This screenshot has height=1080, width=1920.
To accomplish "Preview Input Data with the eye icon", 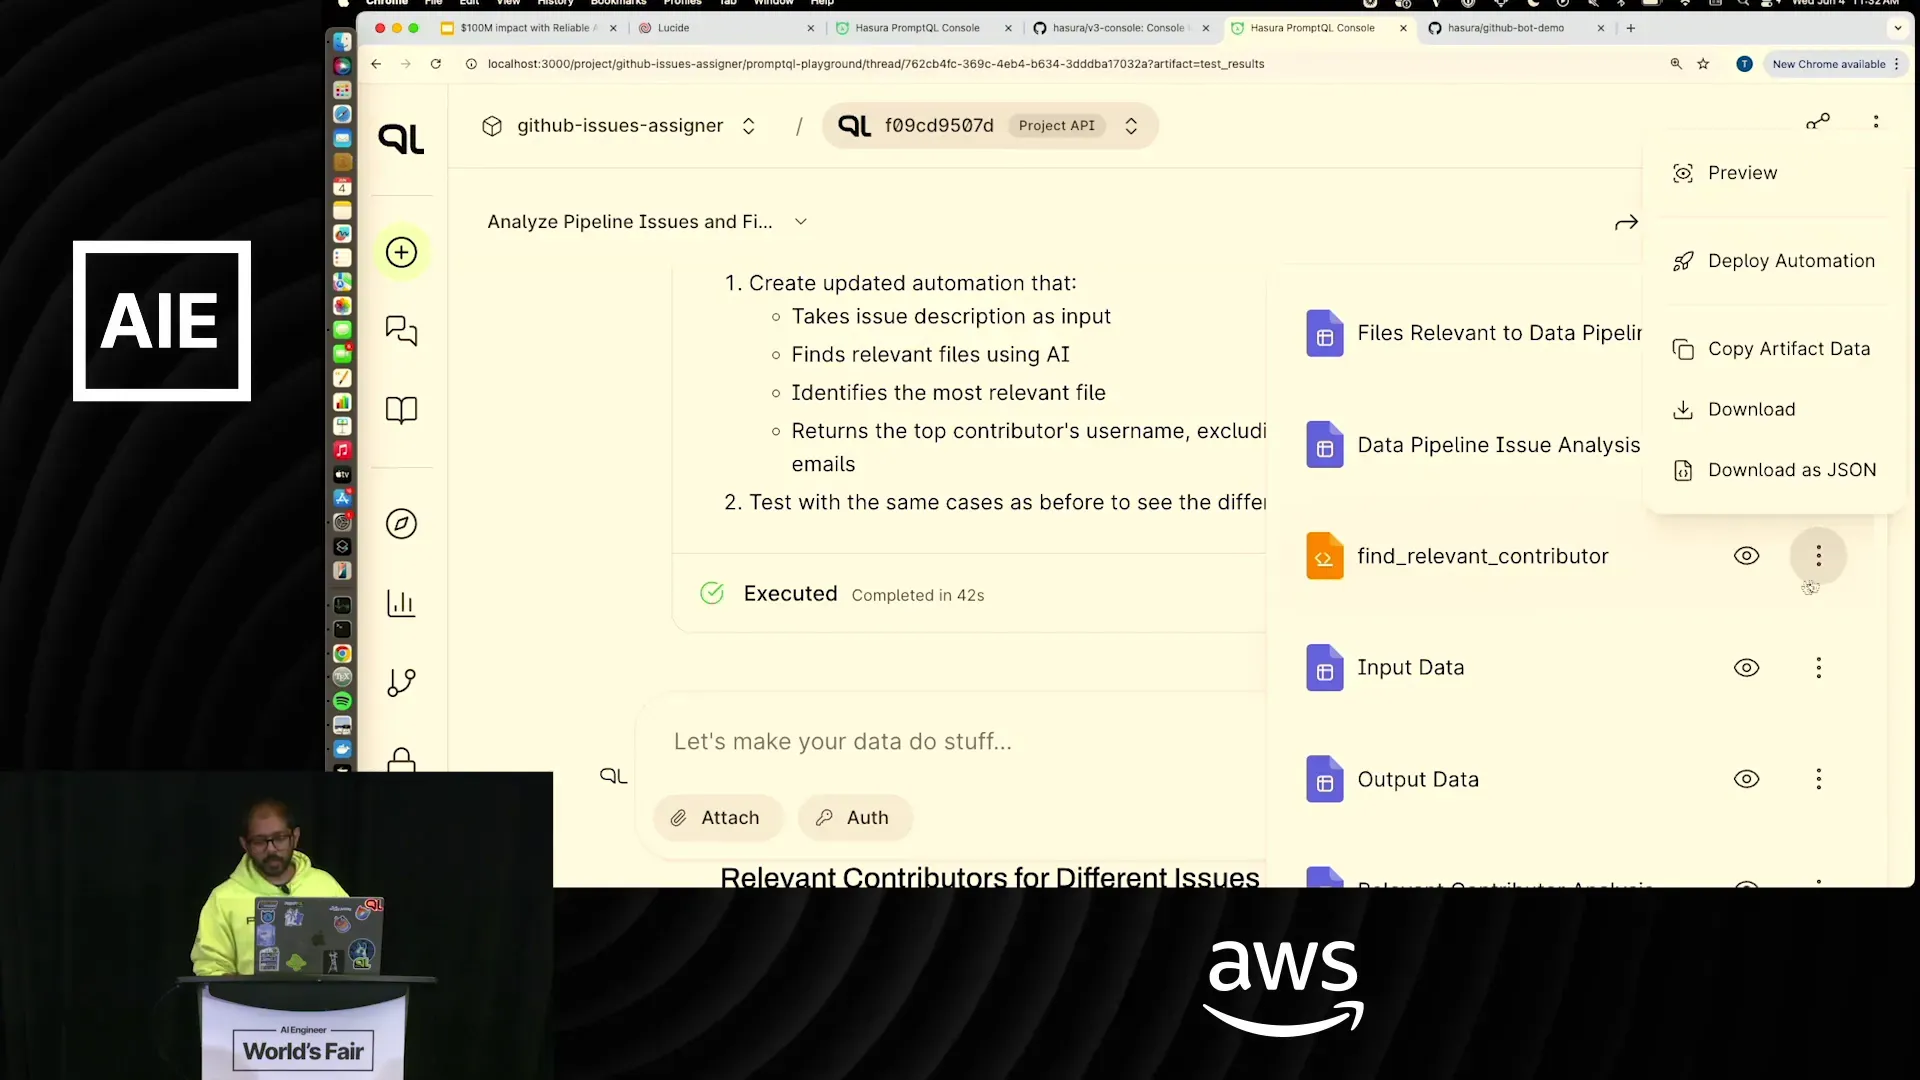I will [x=1746, y=668].
